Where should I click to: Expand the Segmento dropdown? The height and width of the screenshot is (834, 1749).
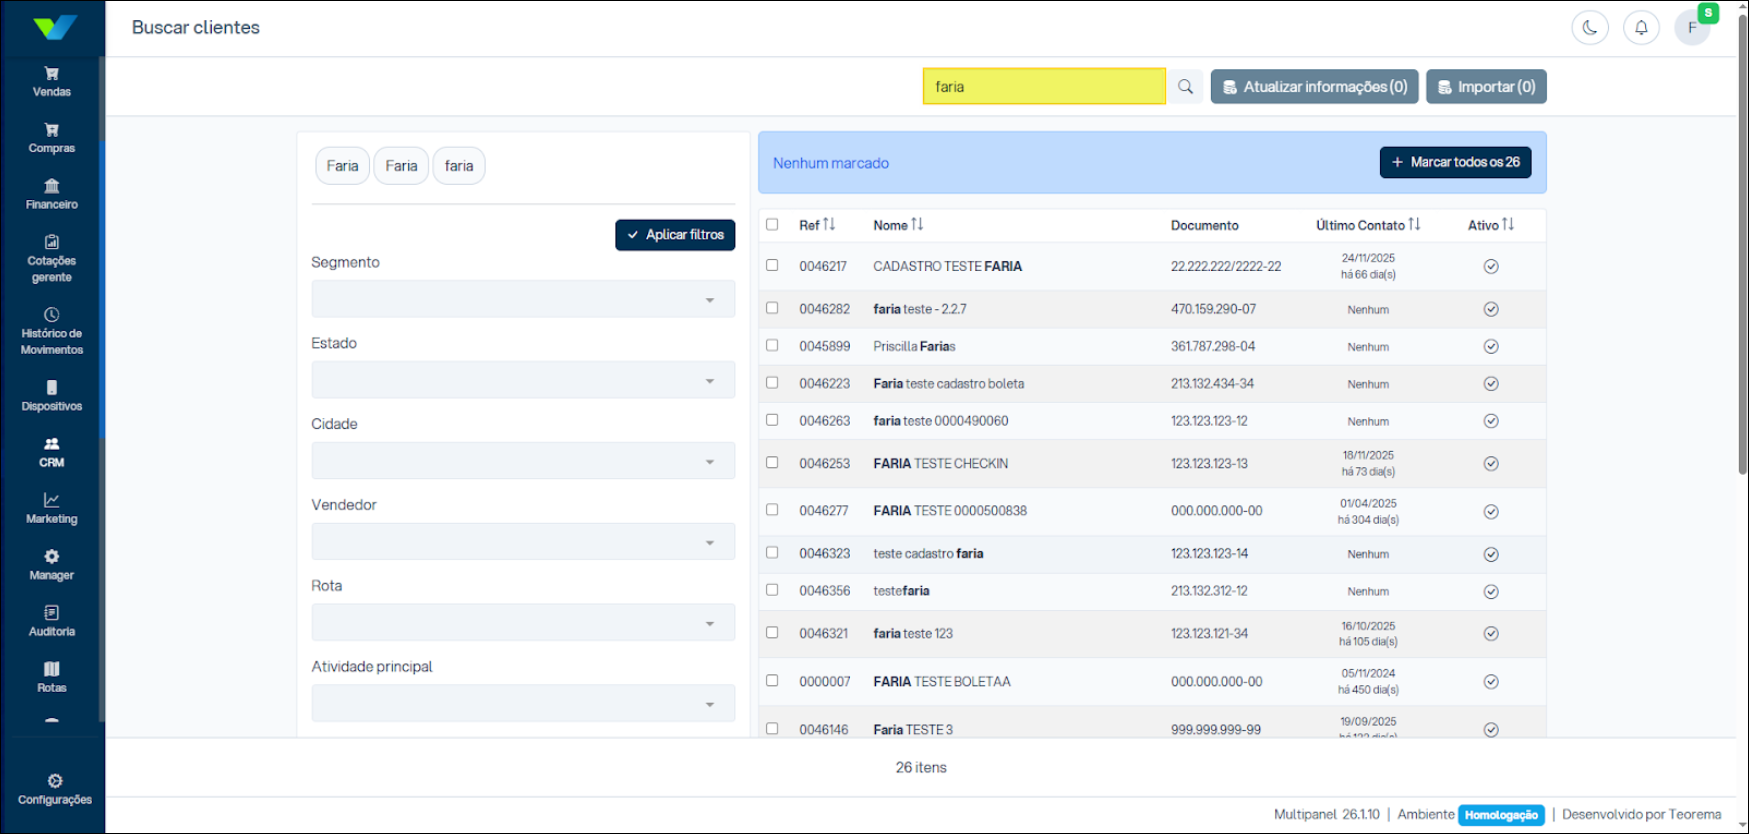click(523, 299)
